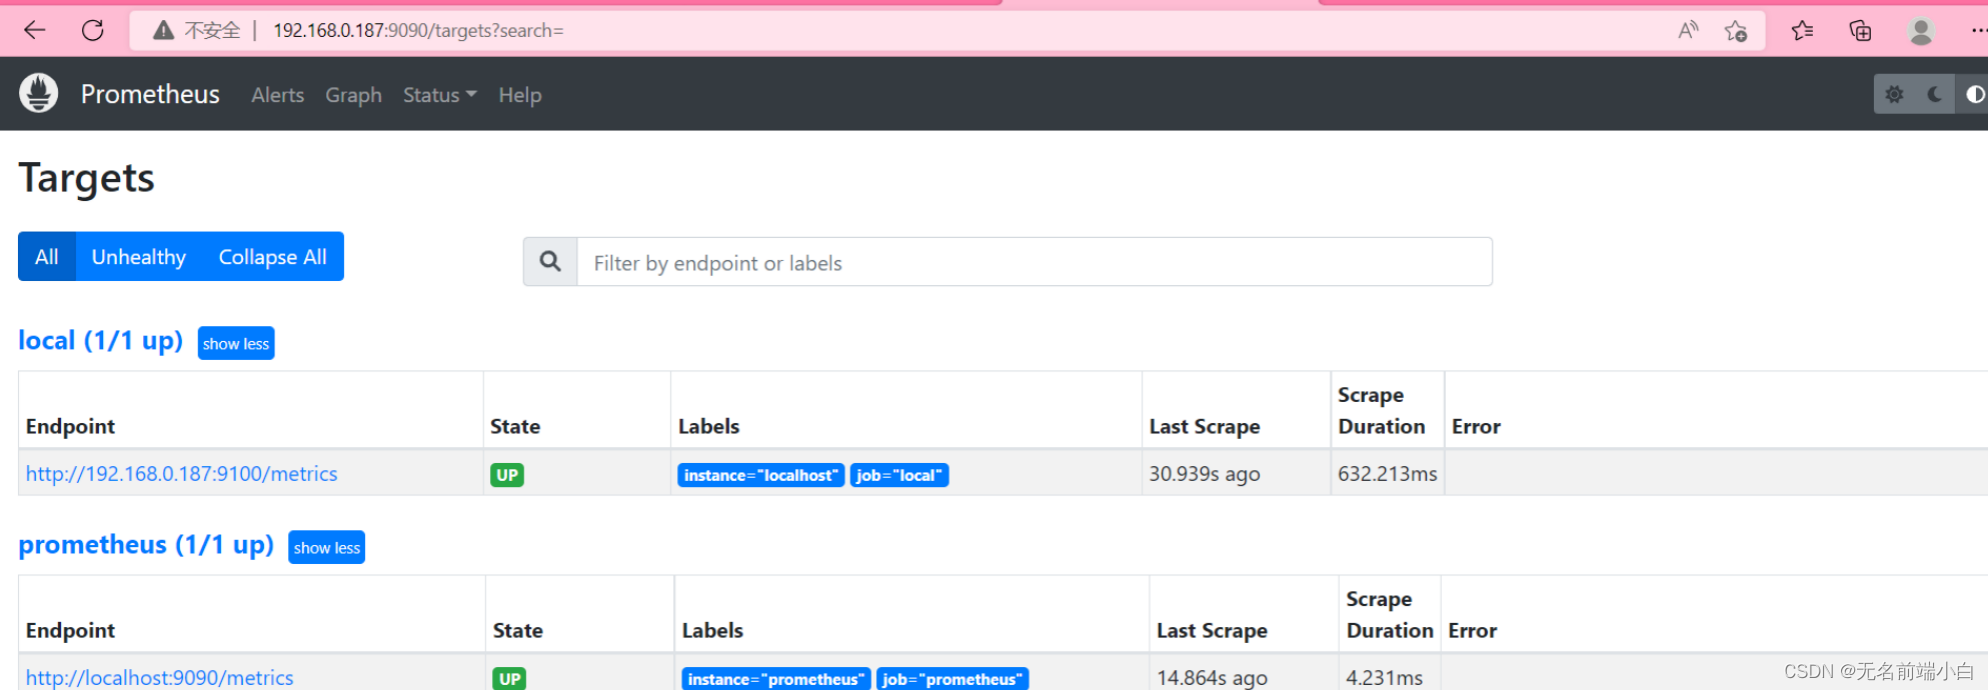Click the 4.231ms scrape duration value
Screen dimensions: 1988x690
point(1384,678)
